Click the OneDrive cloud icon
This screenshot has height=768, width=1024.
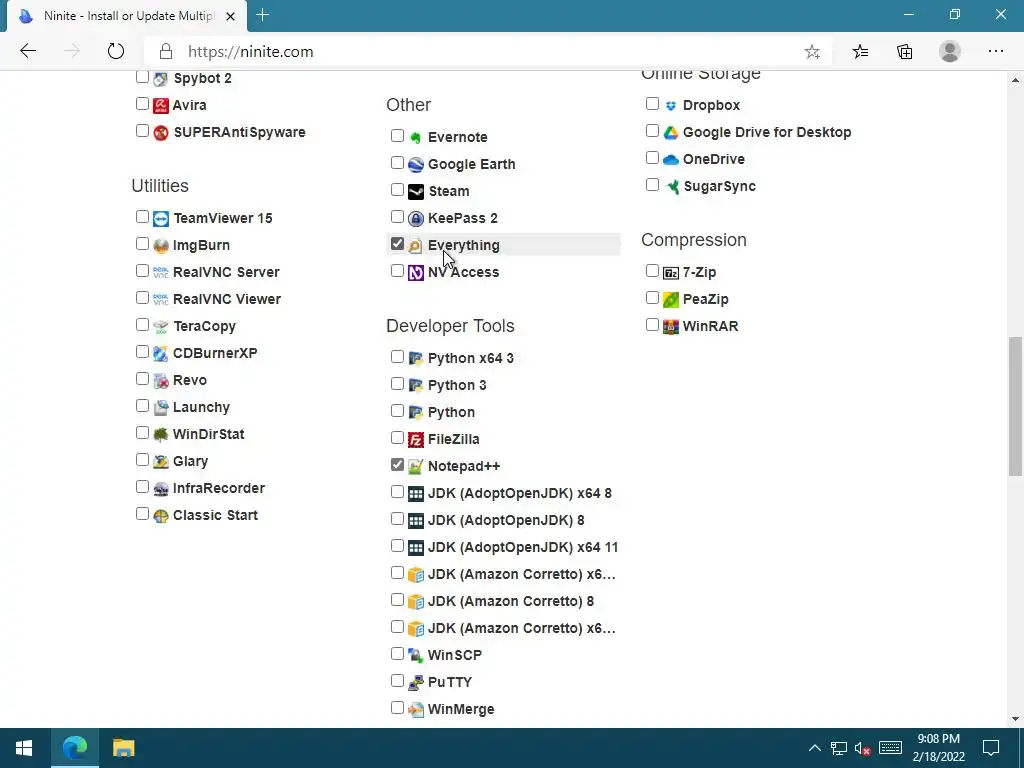(x=671, y=159)
